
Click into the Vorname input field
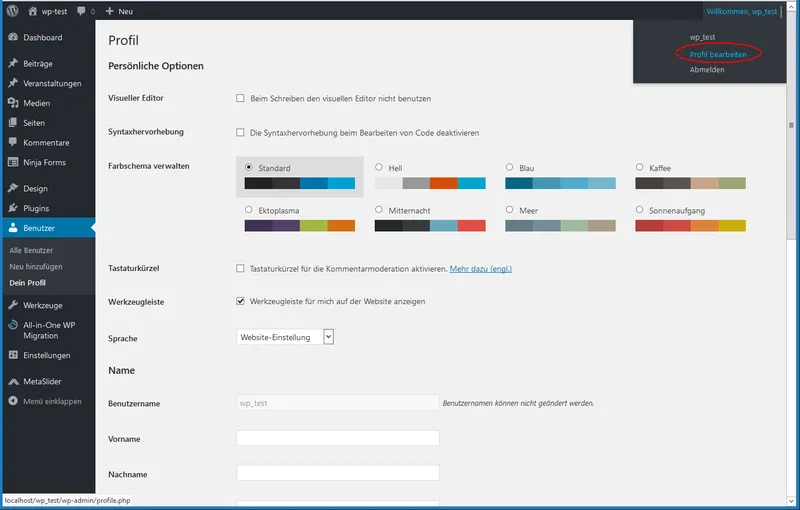tap(338, 438)
